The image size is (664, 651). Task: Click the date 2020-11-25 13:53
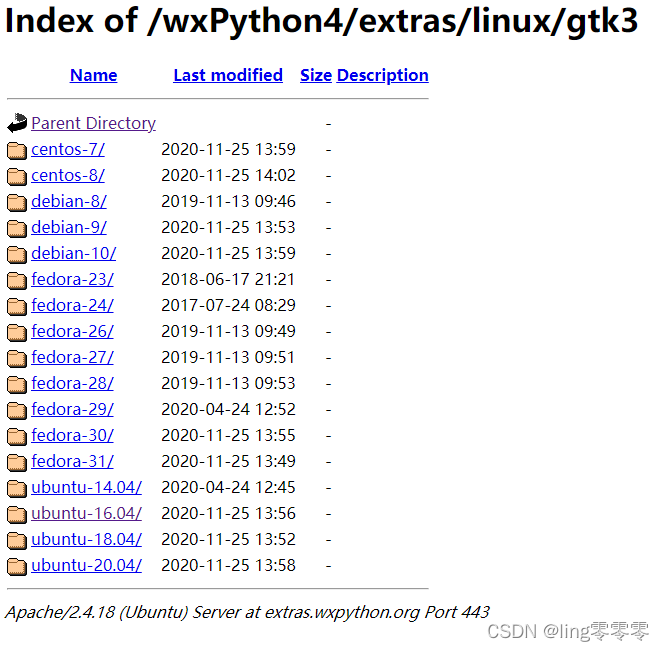228,227
